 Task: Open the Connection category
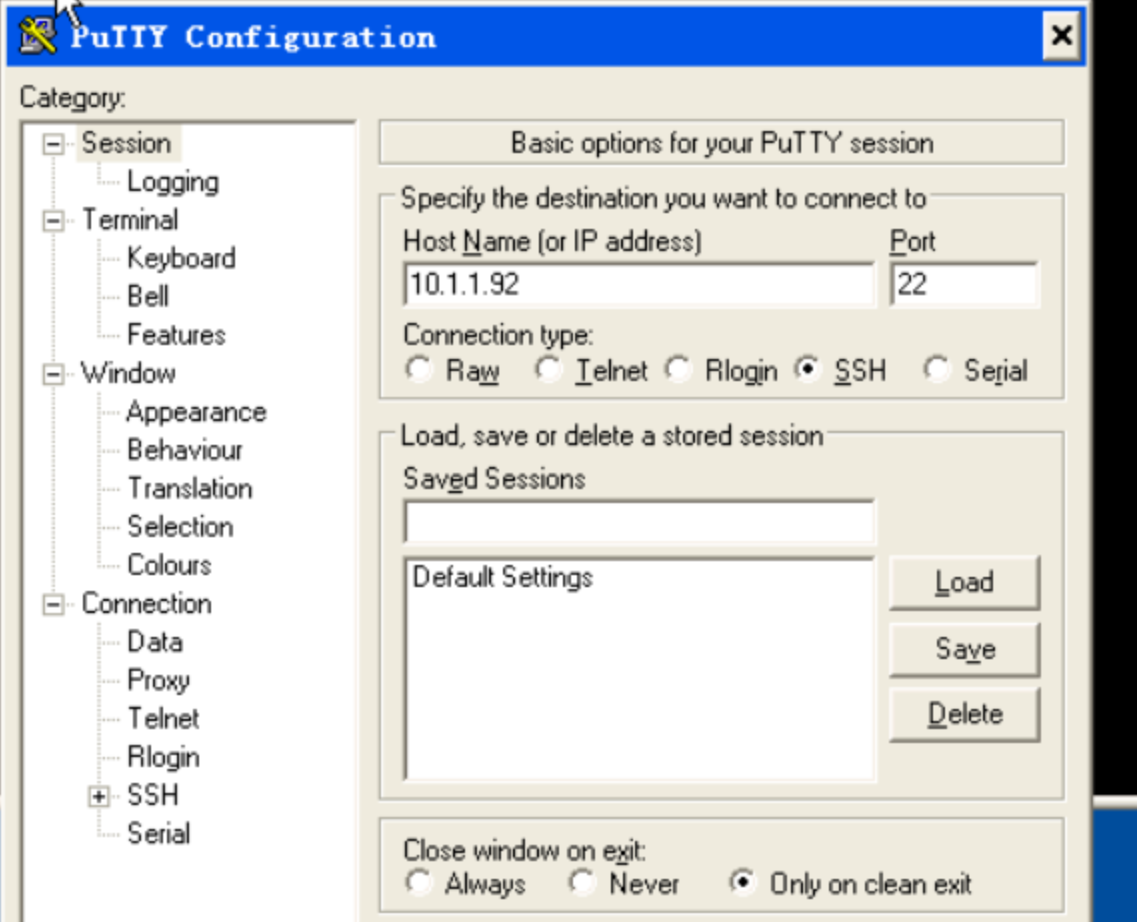pyautogui.click(x=146, y=604)
